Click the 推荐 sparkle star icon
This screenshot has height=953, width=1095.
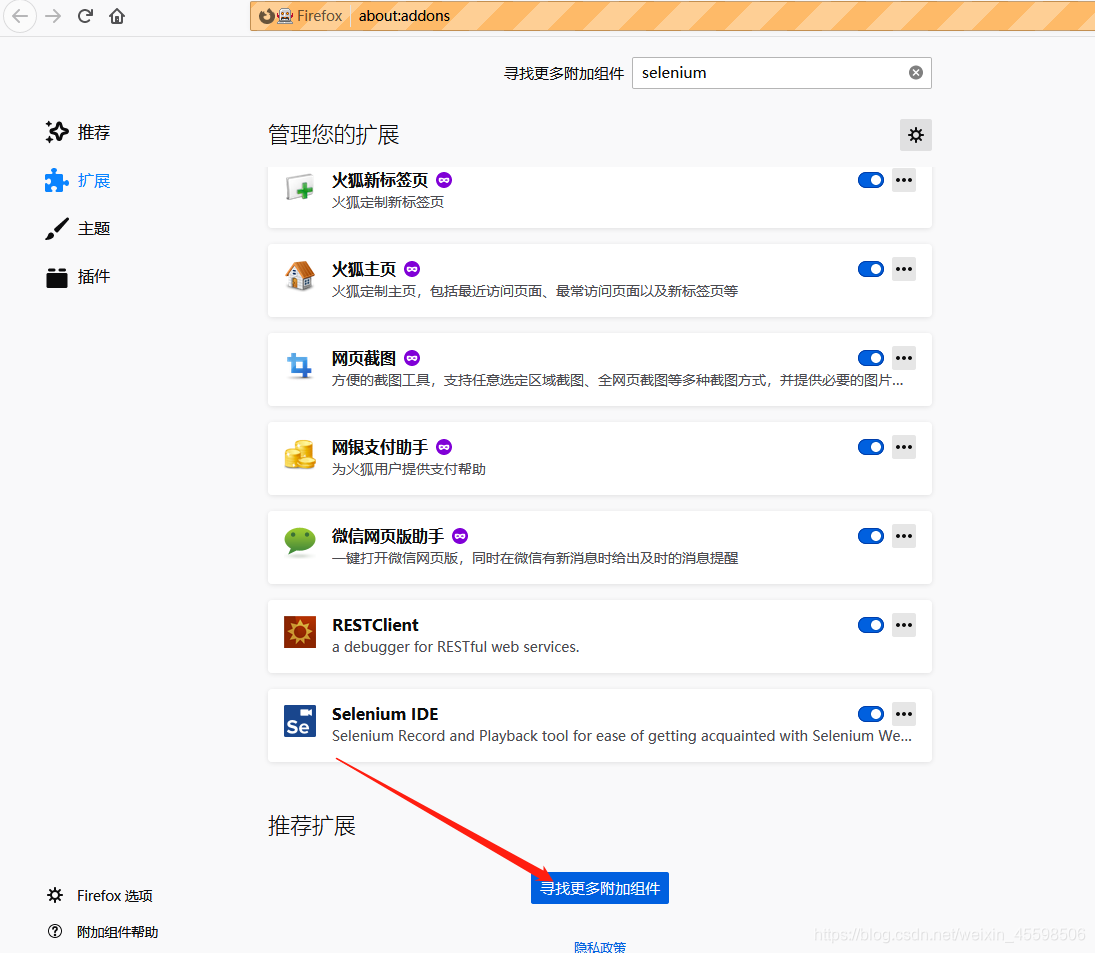pos(57,132)
